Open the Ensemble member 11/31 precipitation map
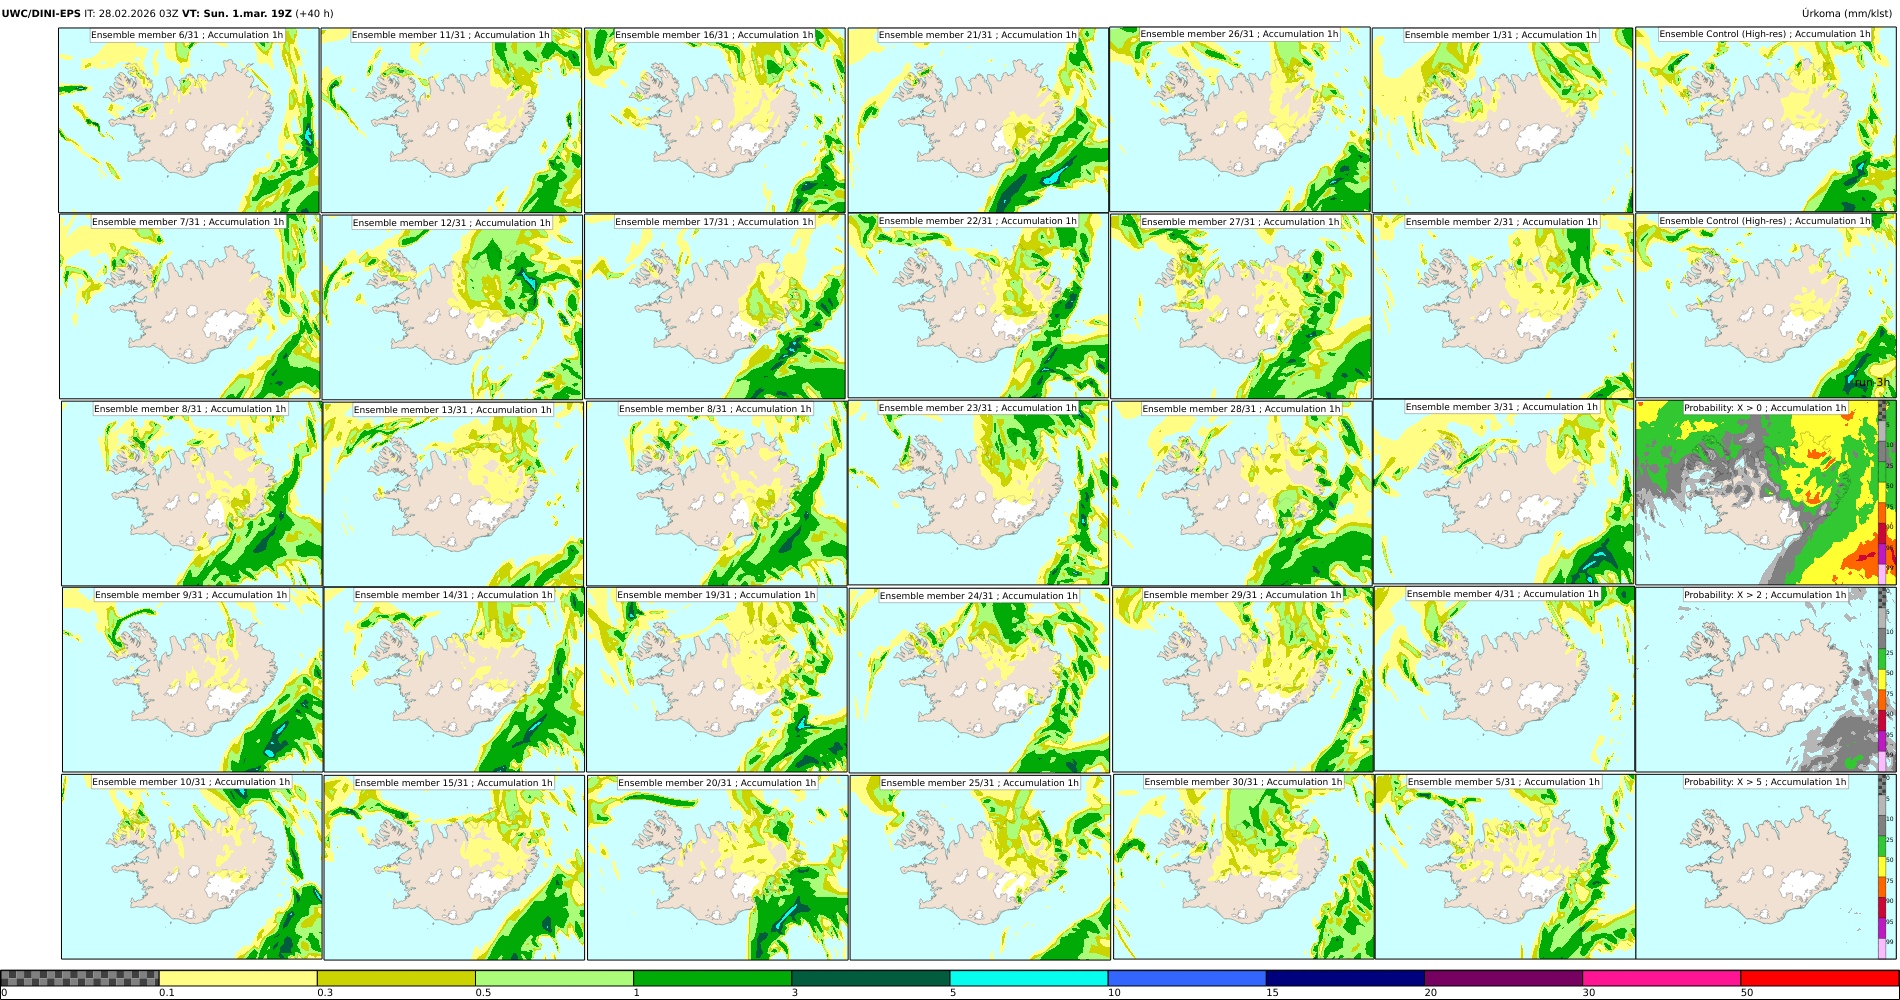This screenshot has width=1900, height=1000. point(451,120)
